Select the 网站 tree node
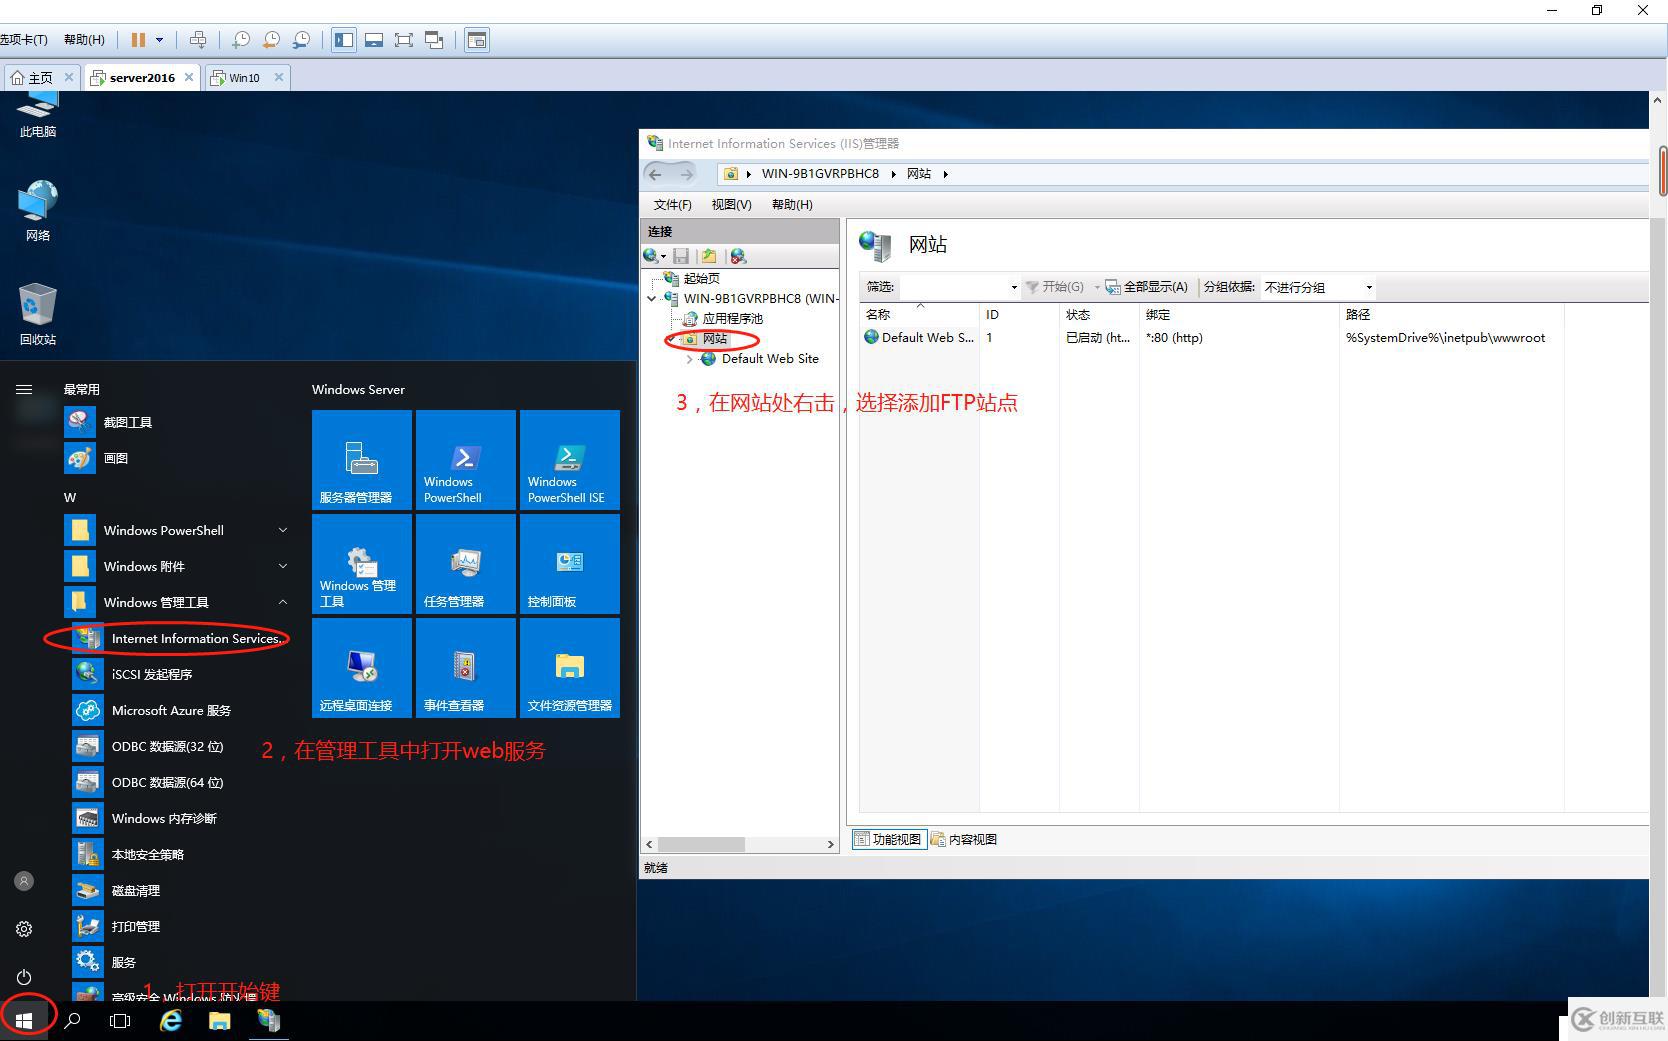The width and height of the screenshot is (1668, 1041). [x=714, y=339]
